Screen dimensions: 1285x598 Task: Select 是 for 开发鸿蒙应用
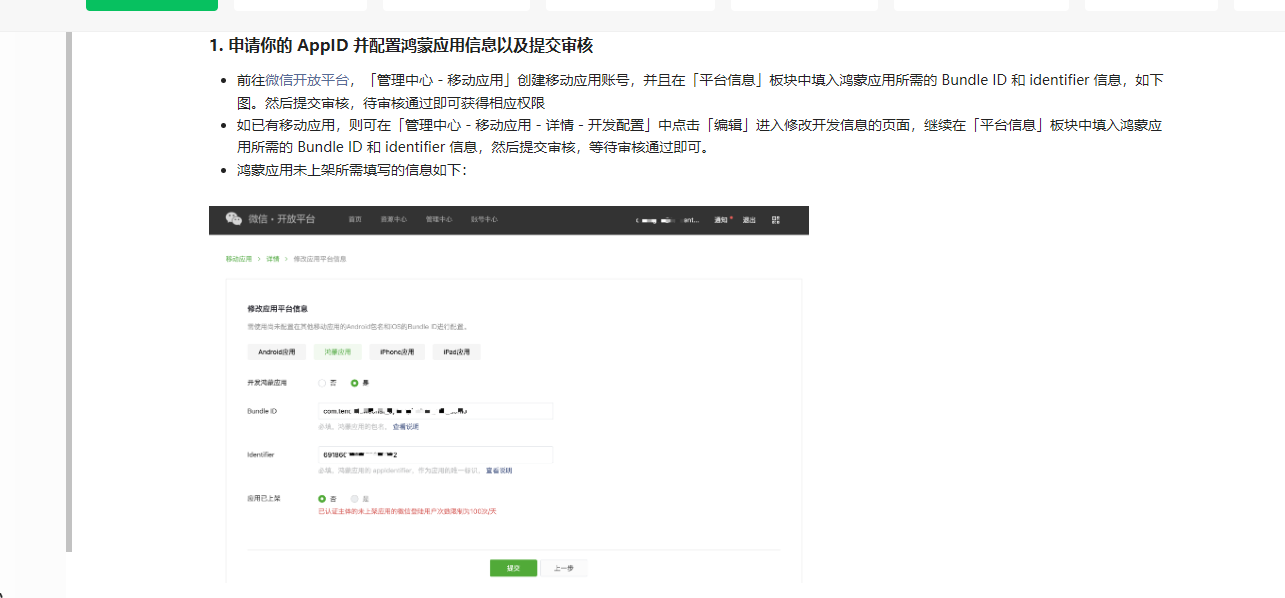pos(354,383)
